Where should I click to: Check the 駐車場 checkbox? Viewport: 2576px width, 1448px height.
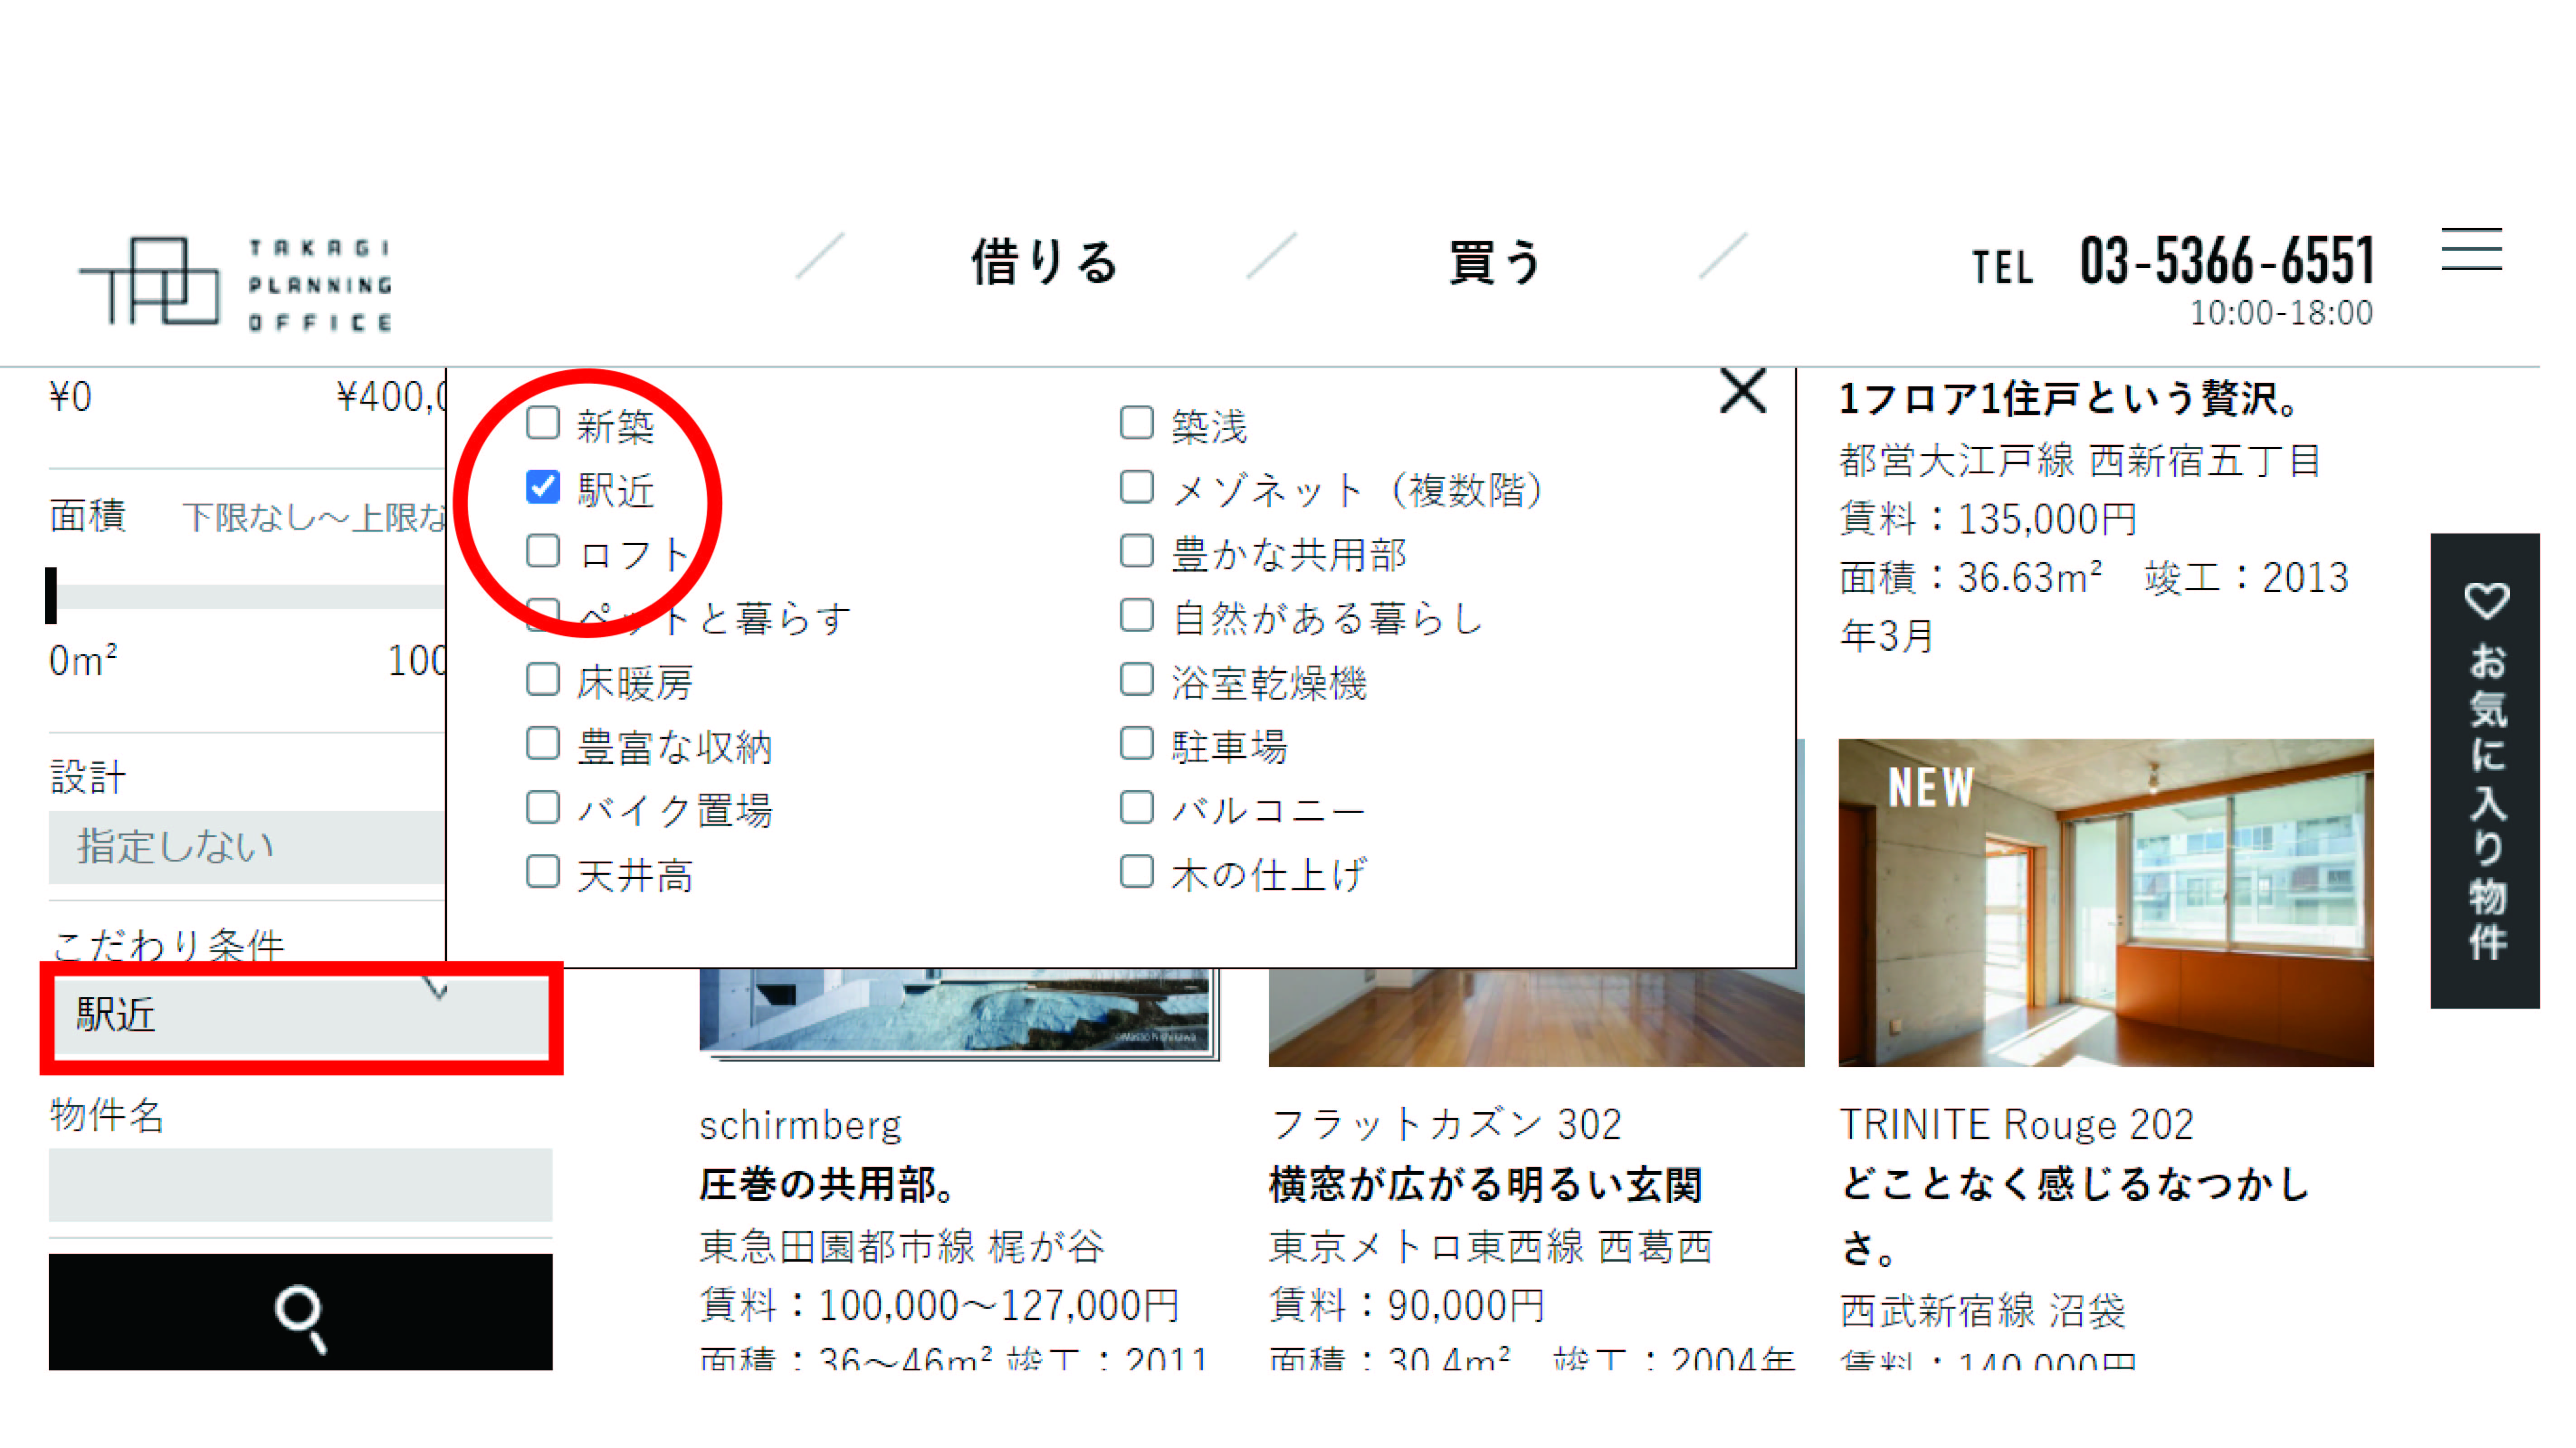pyautogui.click(x=1137, y=743)
